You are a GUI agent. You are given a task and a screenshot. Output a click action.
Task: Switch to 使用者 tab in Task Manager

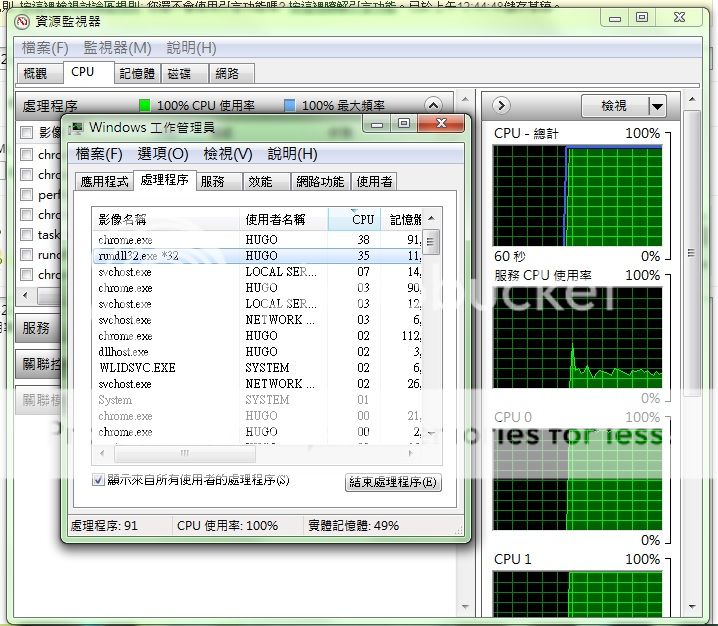[374, 182]
